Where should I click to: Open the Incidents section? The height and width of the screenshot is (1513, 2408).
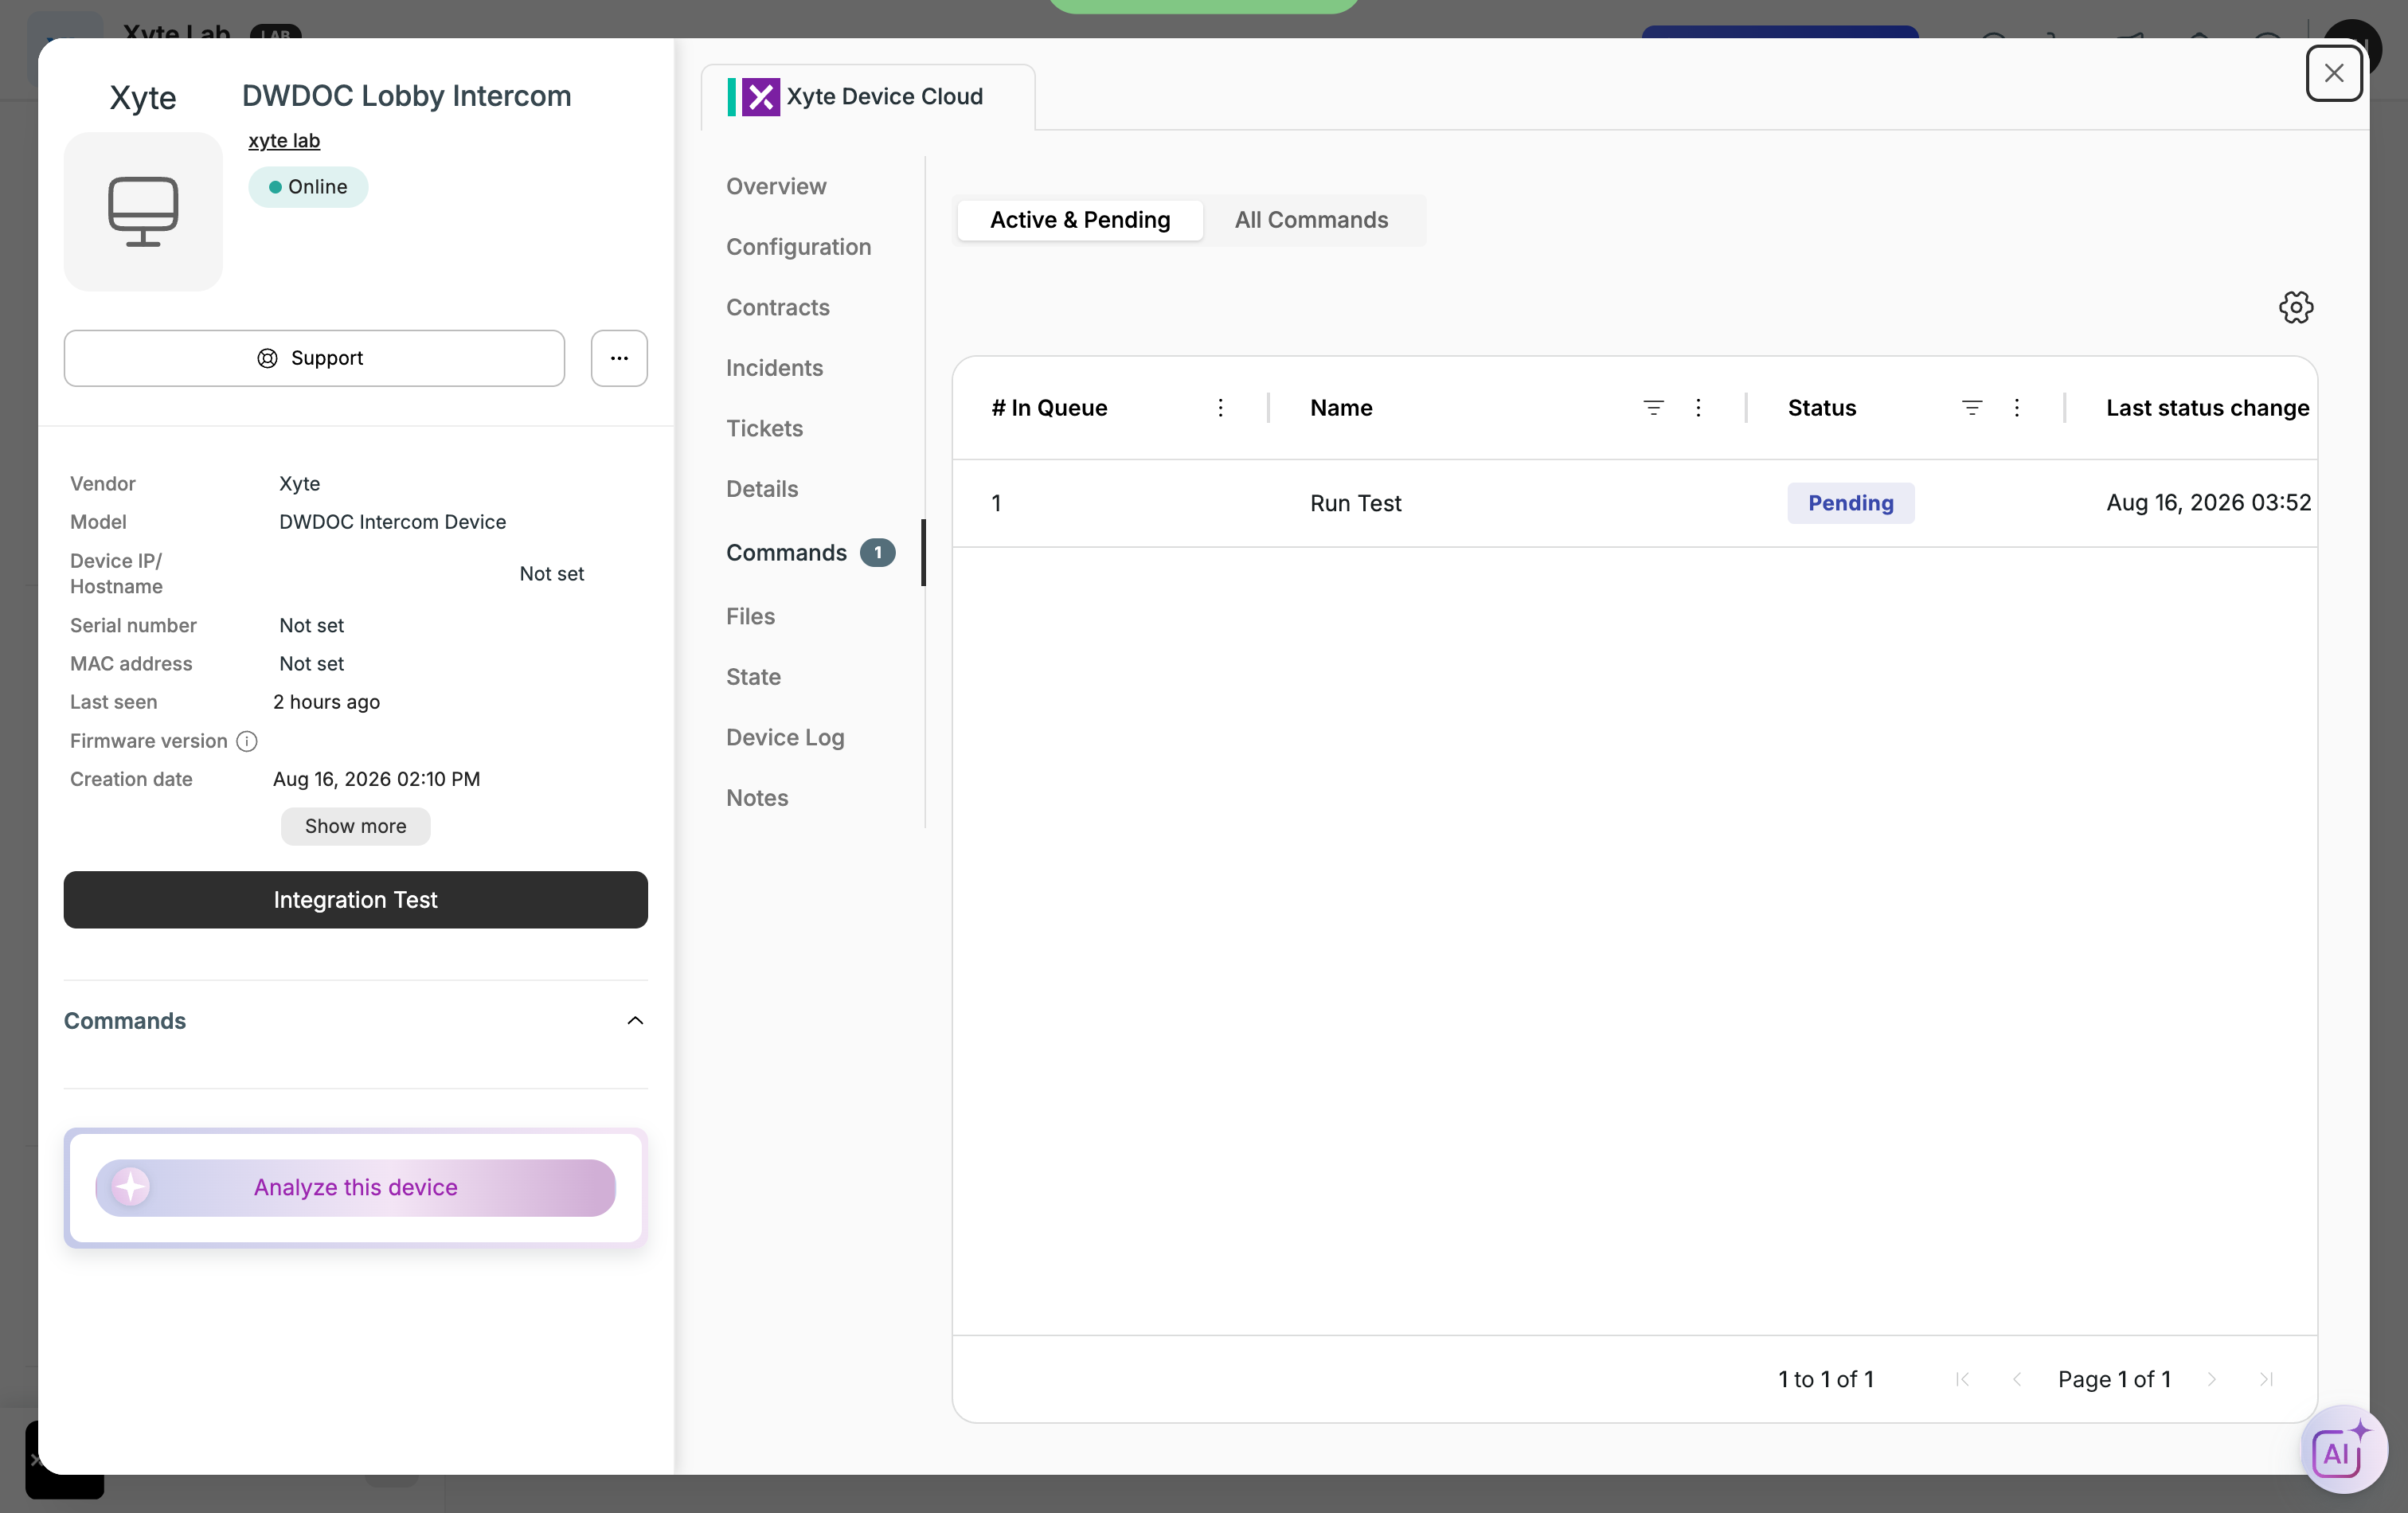pyautogui.click(x=774, y=368)
